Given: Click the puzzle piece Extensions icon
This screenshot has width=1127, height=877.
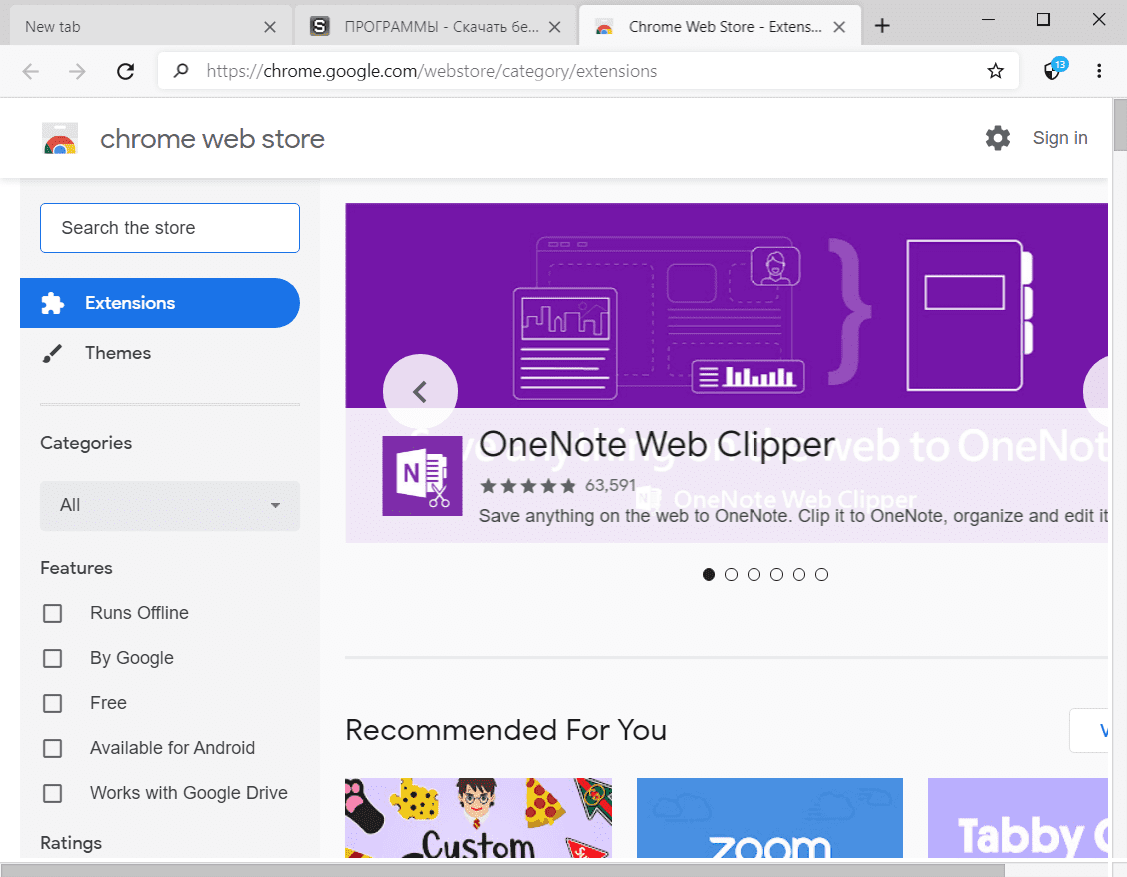Looking at the screenshot, I should click(x=52, y=303).
